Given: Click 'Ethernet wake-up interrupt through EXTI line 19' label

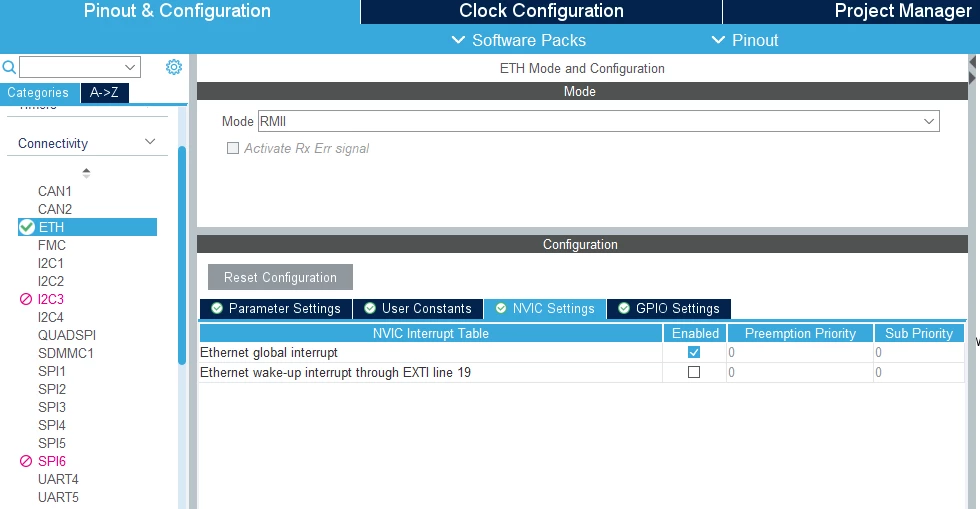Looking at the screenshot, I should pos(336,373).
